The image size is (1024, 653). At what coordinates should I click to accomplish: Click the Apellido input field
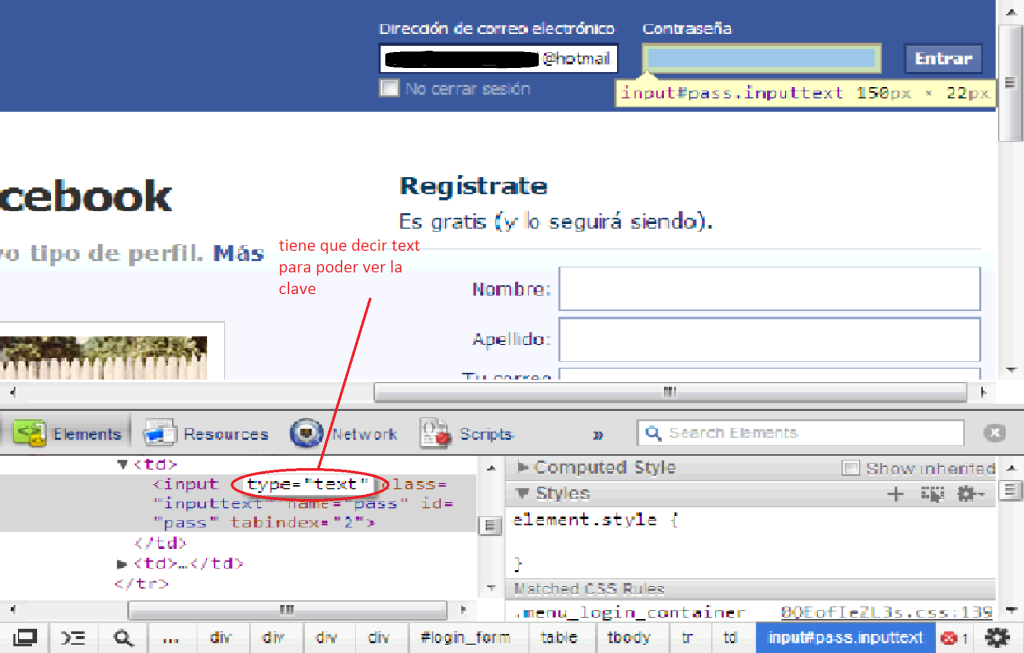tap(769, 339)
